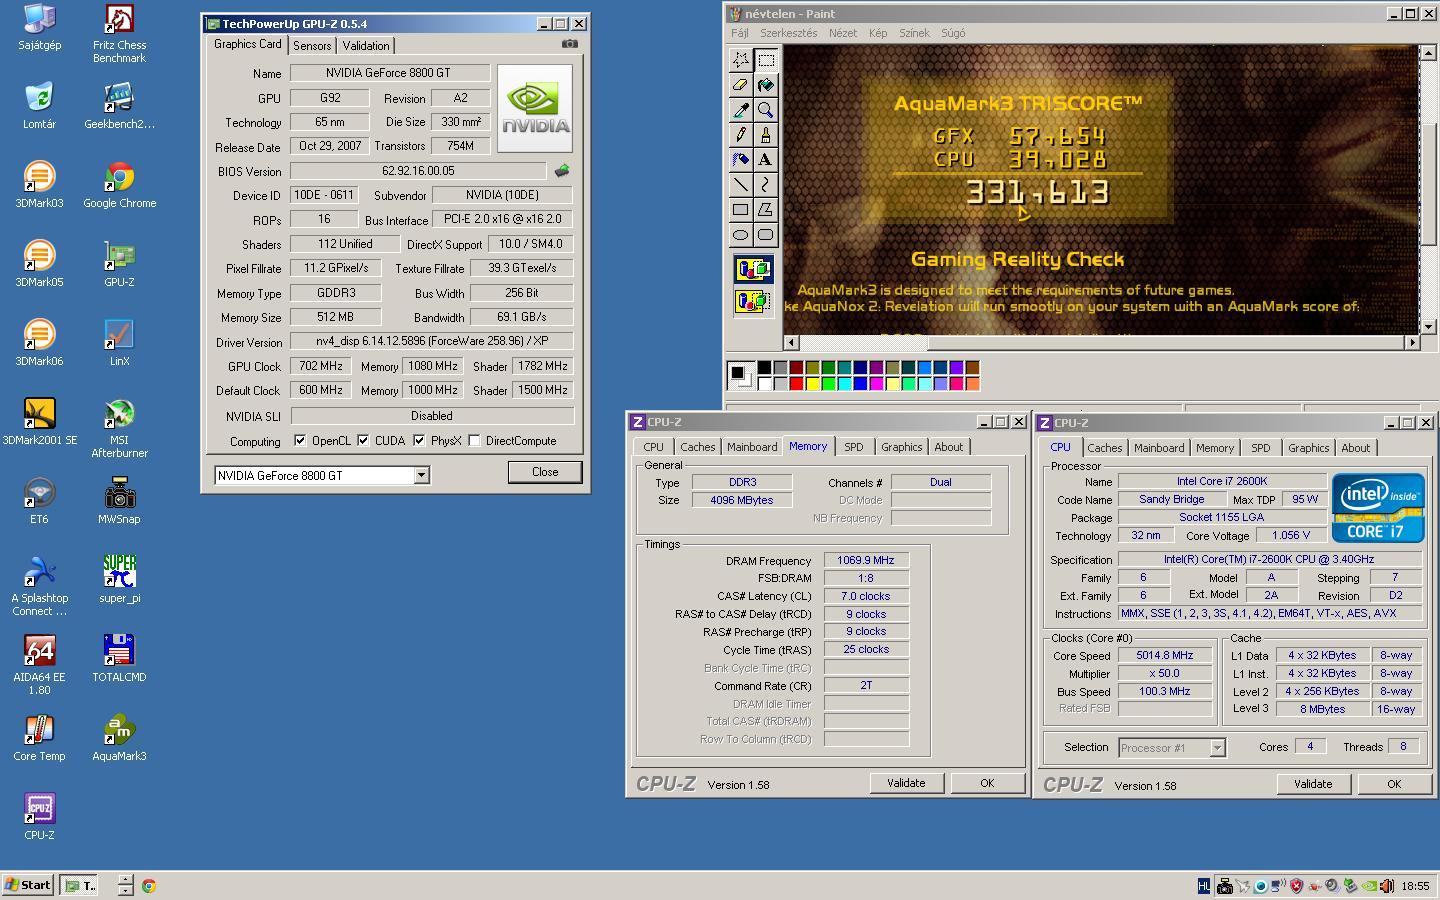1440x900 pixels.
Task: Click the BIOS save chip icon in GPU-Z
Action: (x=562, y=171)
